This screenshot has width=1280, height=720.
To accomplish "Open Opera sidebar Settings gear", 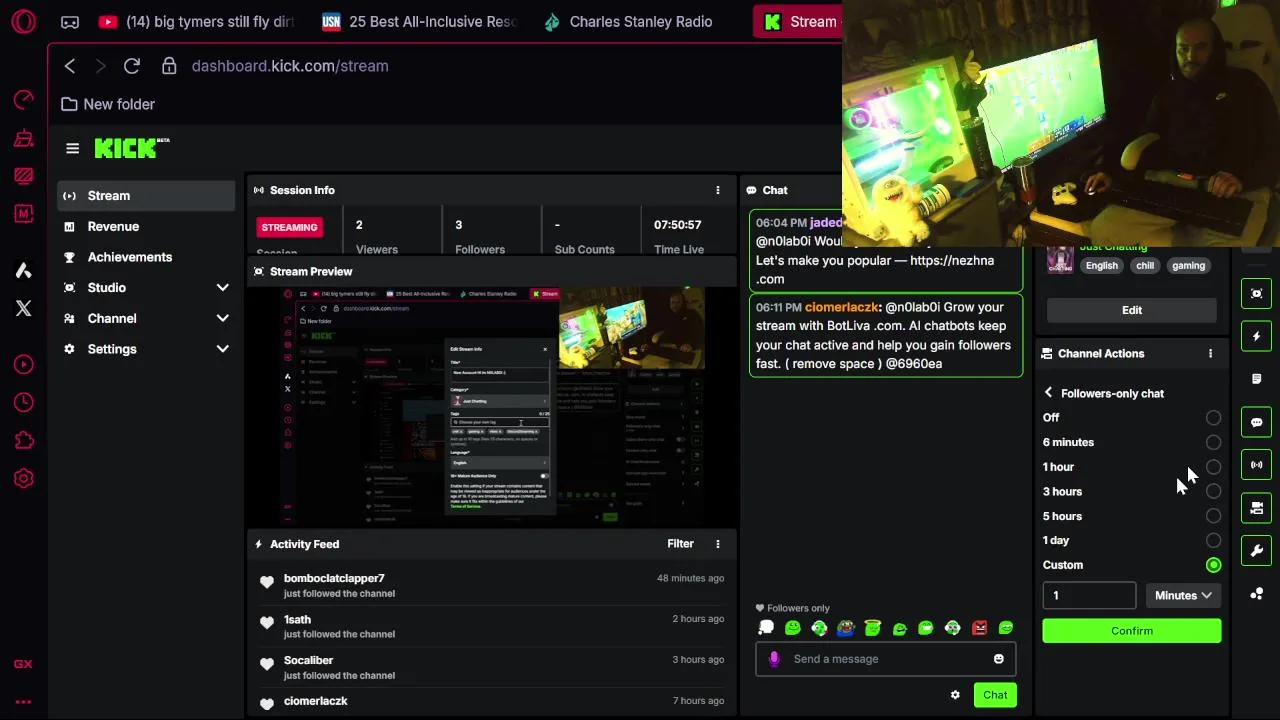I will (x=24, y=479).
